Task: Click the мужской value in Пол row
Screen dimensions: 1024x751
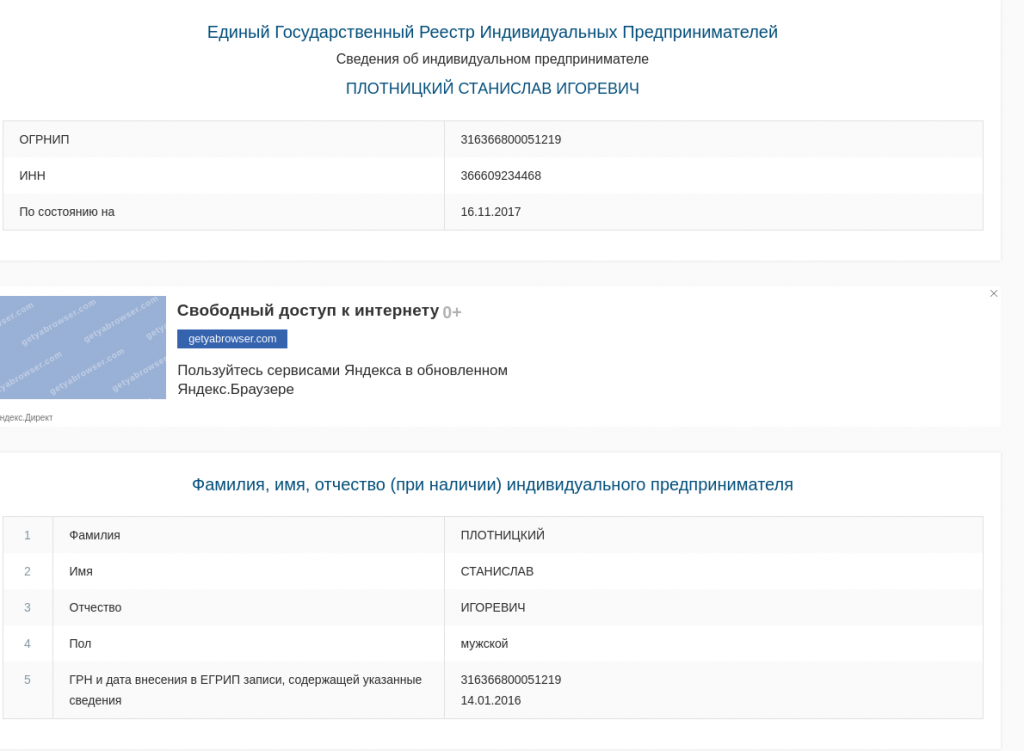Action: tap(484, 643)
